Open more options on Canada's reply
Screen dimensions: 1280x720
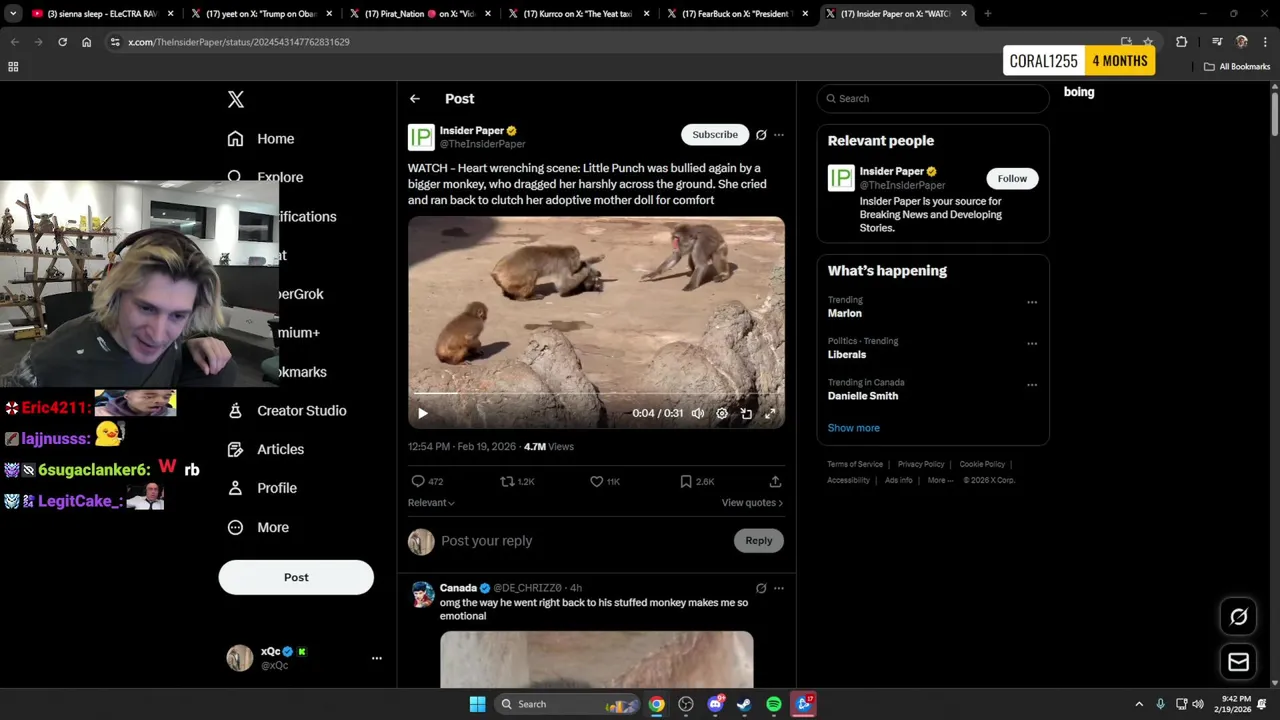(x=779, y=588)
